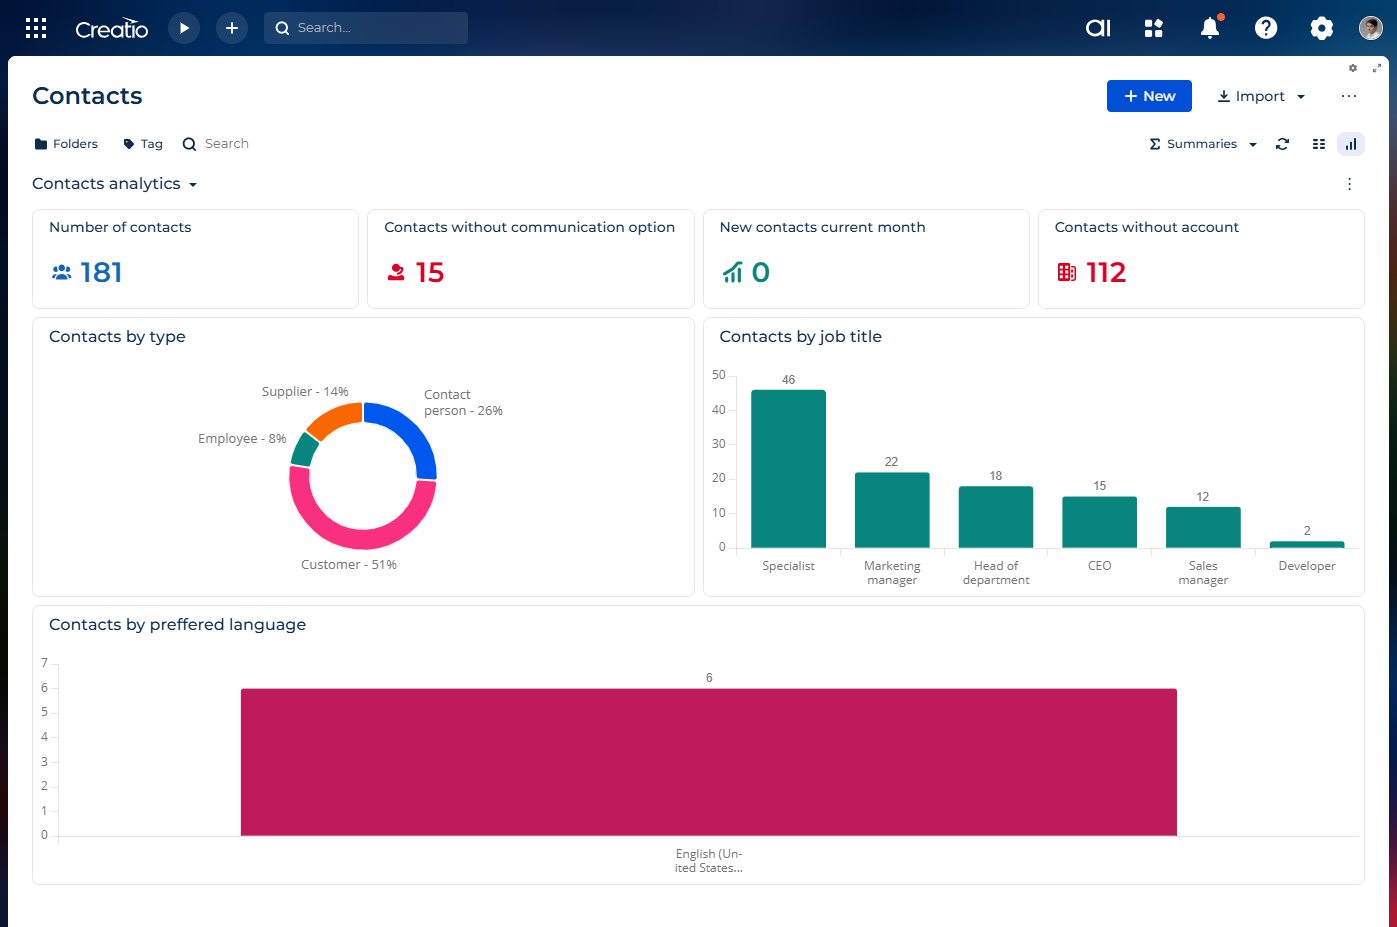Select the teal Employee donut segment

pos(303,450)
